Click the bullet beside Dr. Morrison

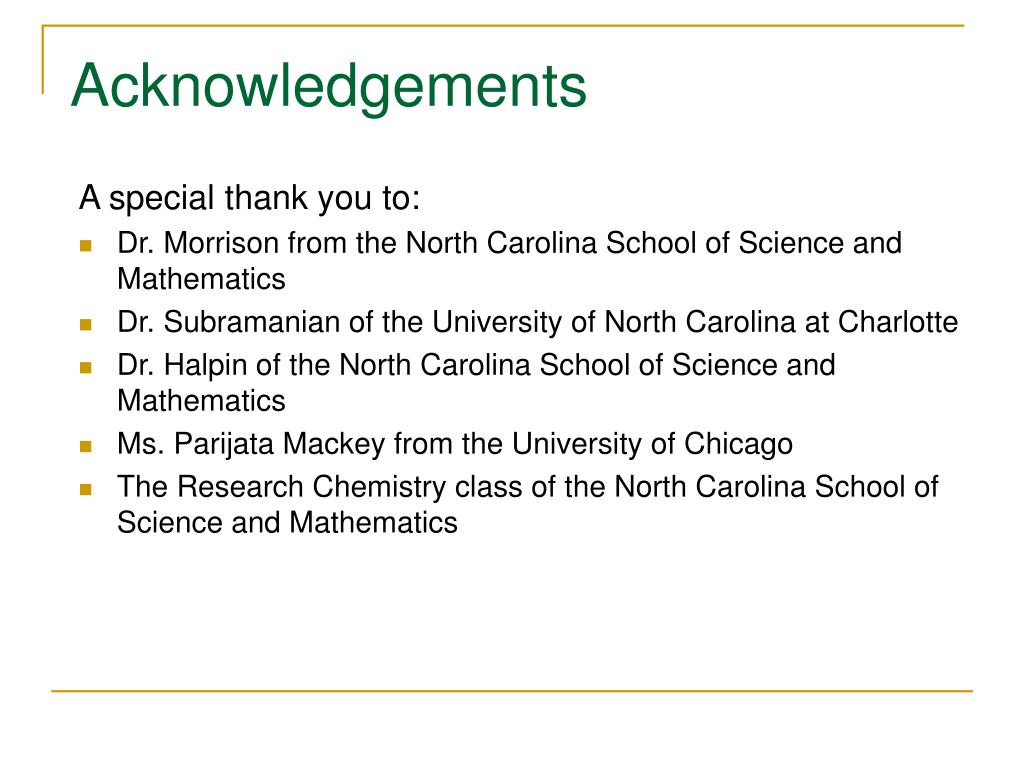pos(86,246)
